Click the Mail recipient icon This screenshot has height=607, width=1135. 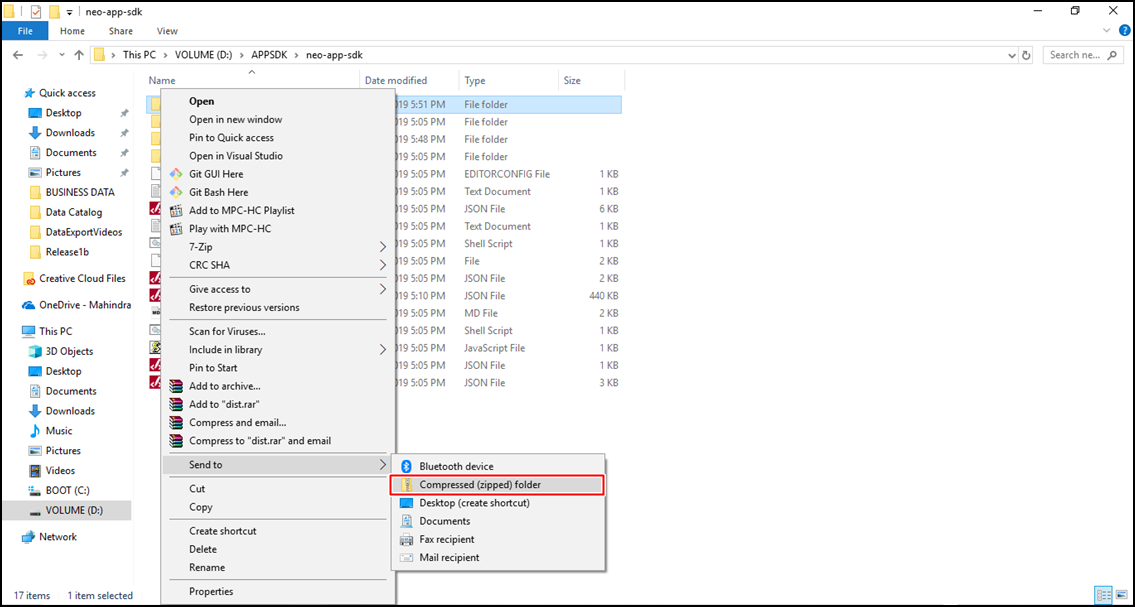click(407, 558)
